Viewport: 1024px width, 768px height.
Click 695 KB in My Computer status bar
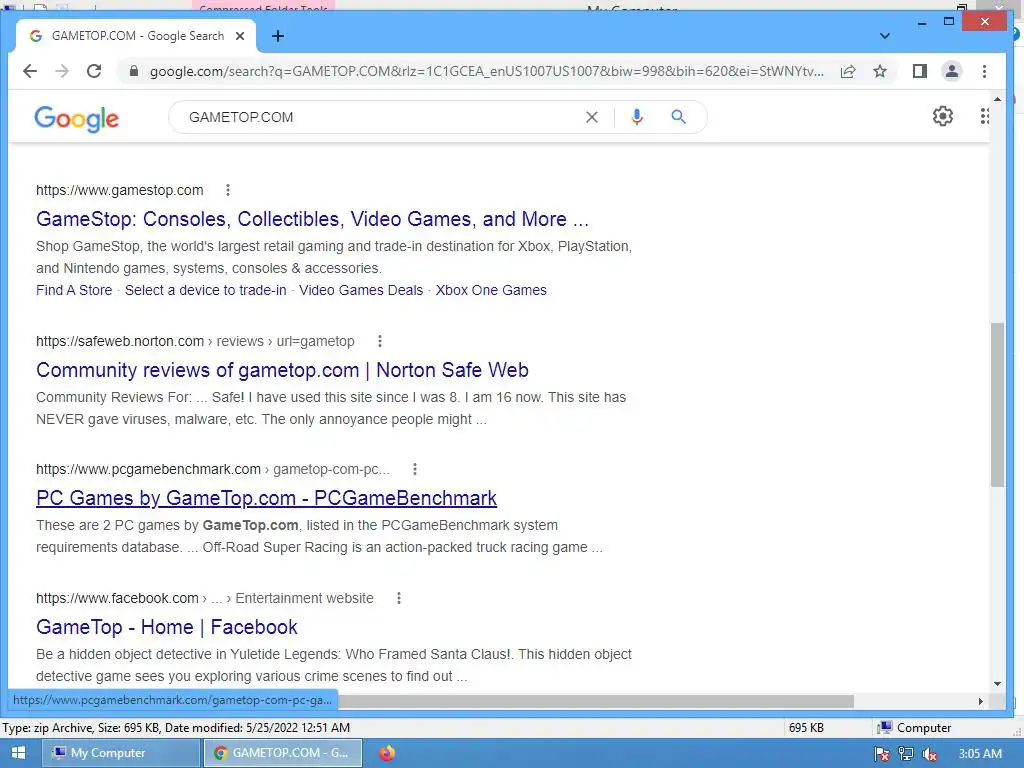(806, 728)
